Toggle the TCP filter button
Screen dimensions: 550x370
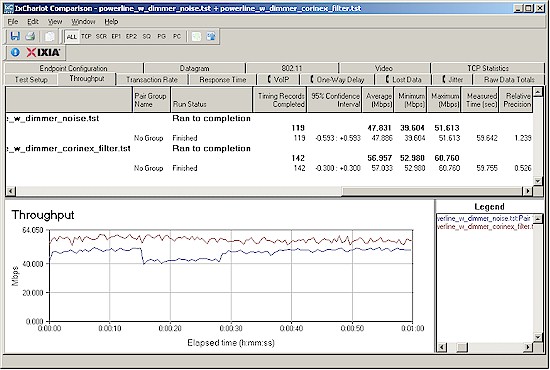tap(86, 36)
